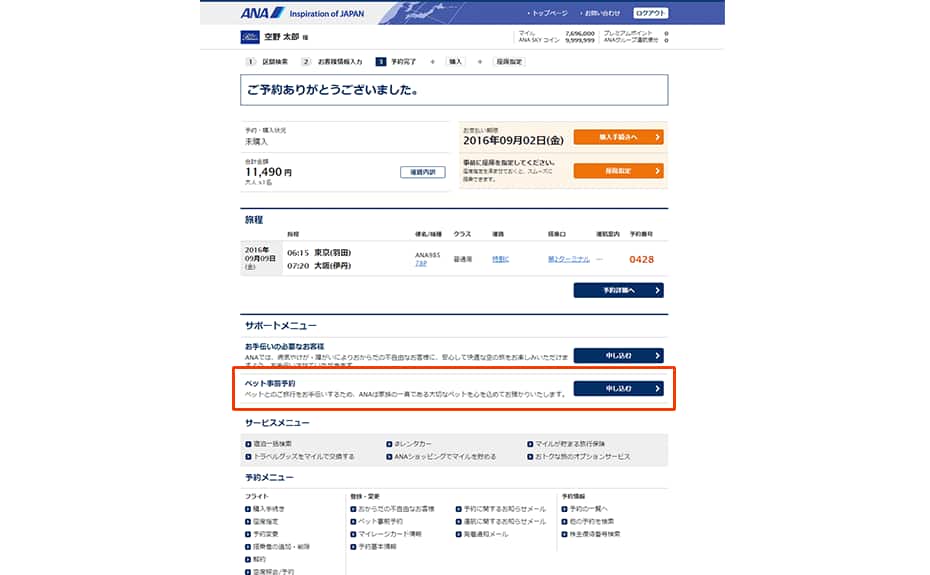Click the ログアウト logout button
Viewport: 930px width, 575px height.
pyautogui.click(x=650, y=12)
